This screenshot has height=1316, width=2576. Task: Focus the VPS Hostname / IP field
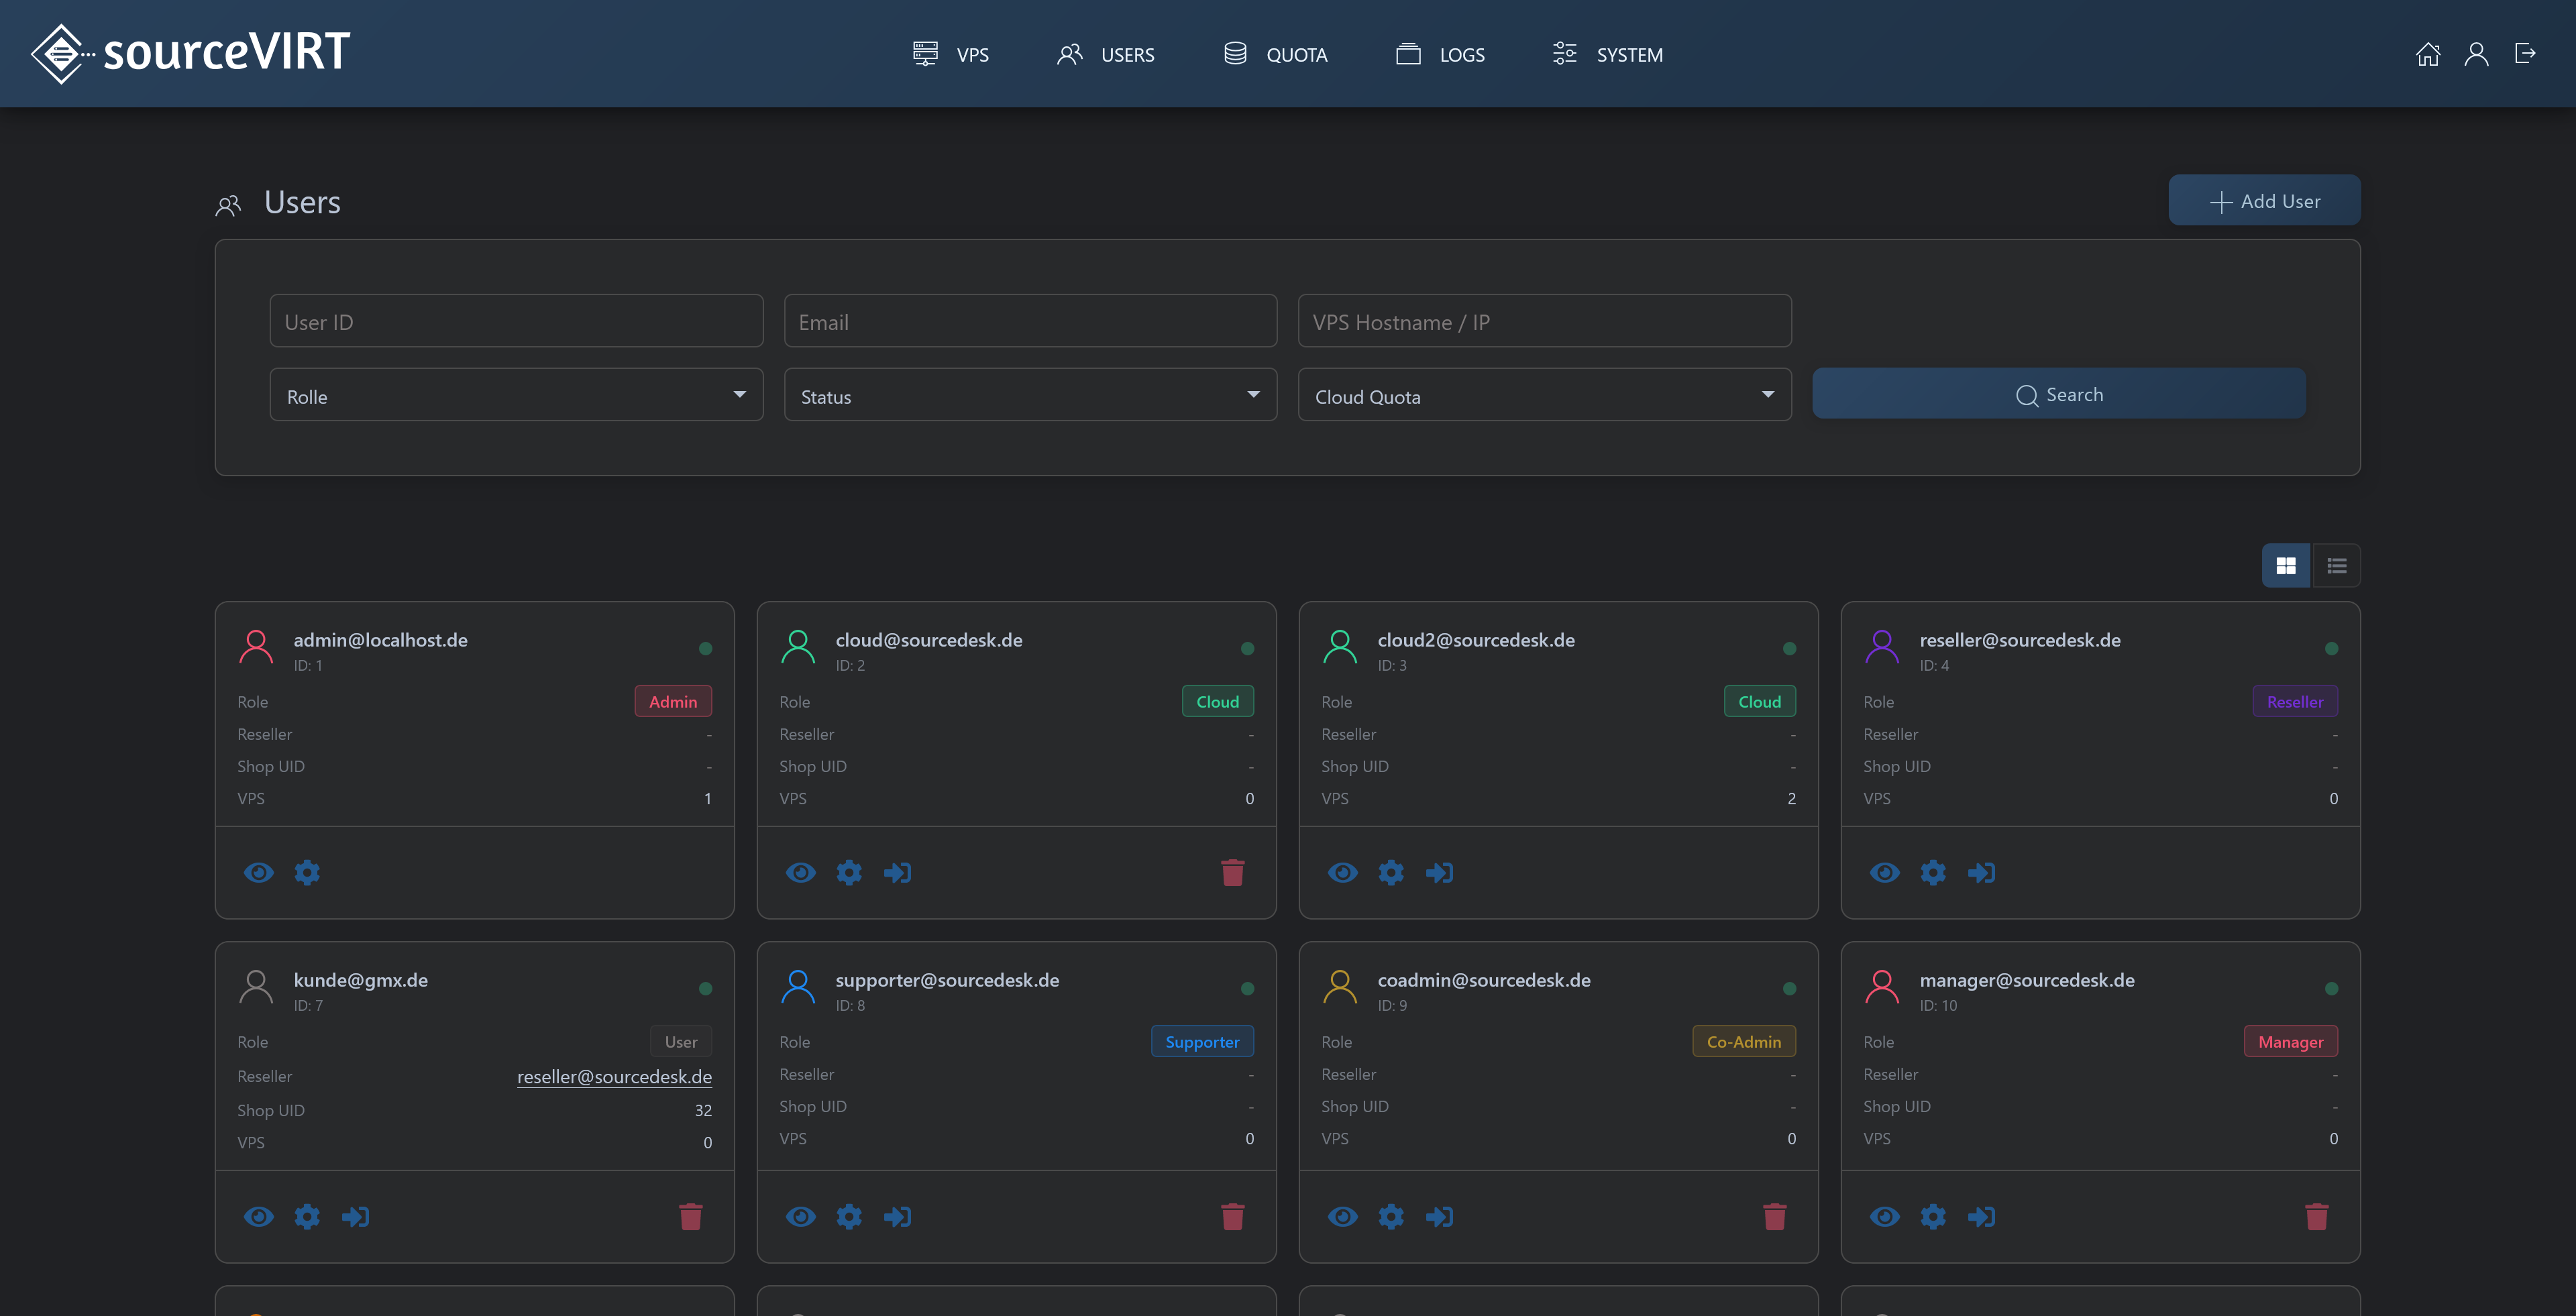point(1544,321)
